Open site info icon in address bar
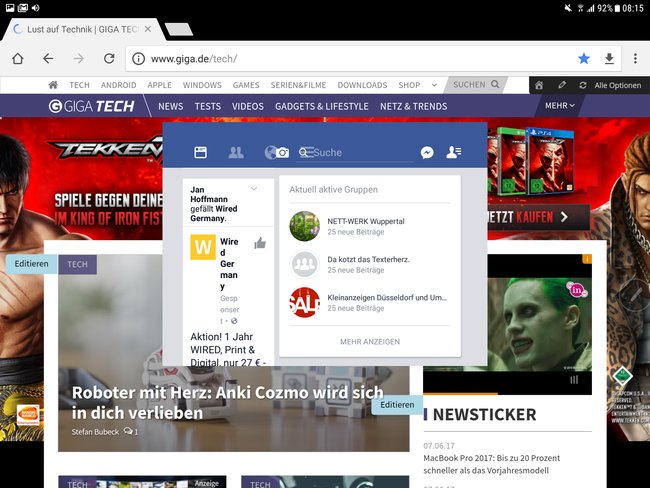650x488 pixels. click(x=138, y=59)
